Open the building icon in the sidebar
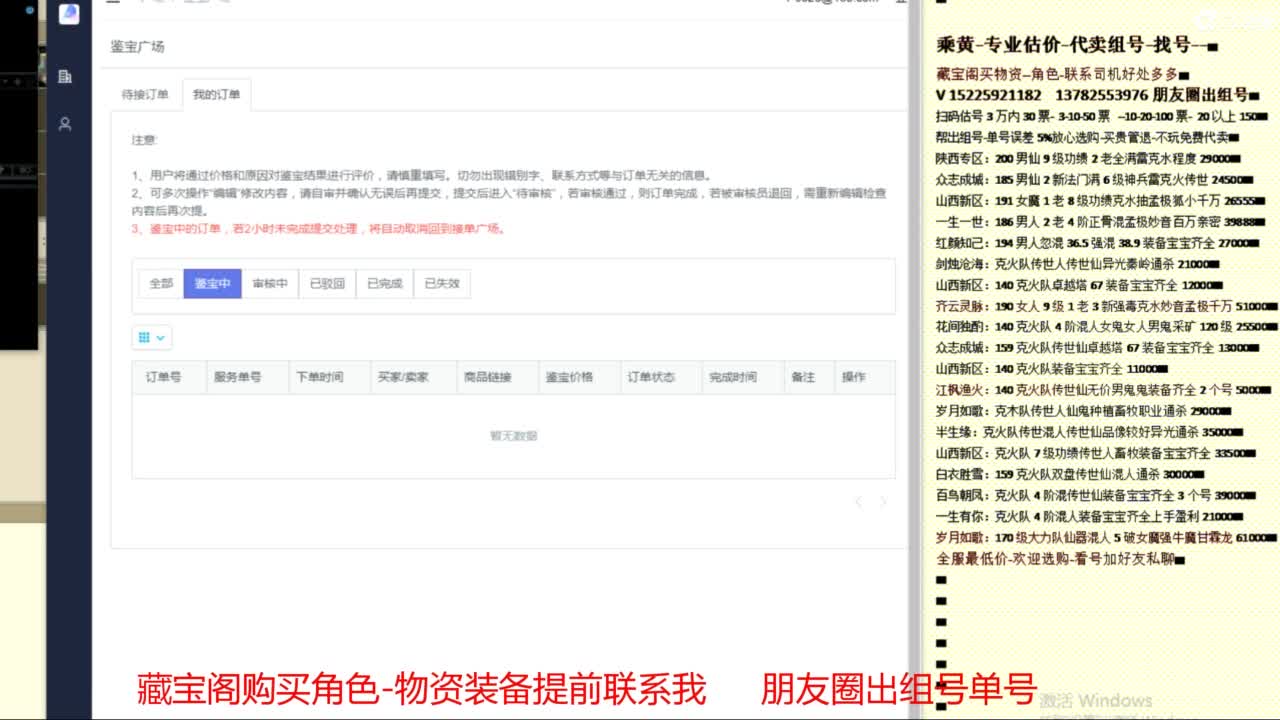Screen dimensions: 1280x720 [65, 76]
